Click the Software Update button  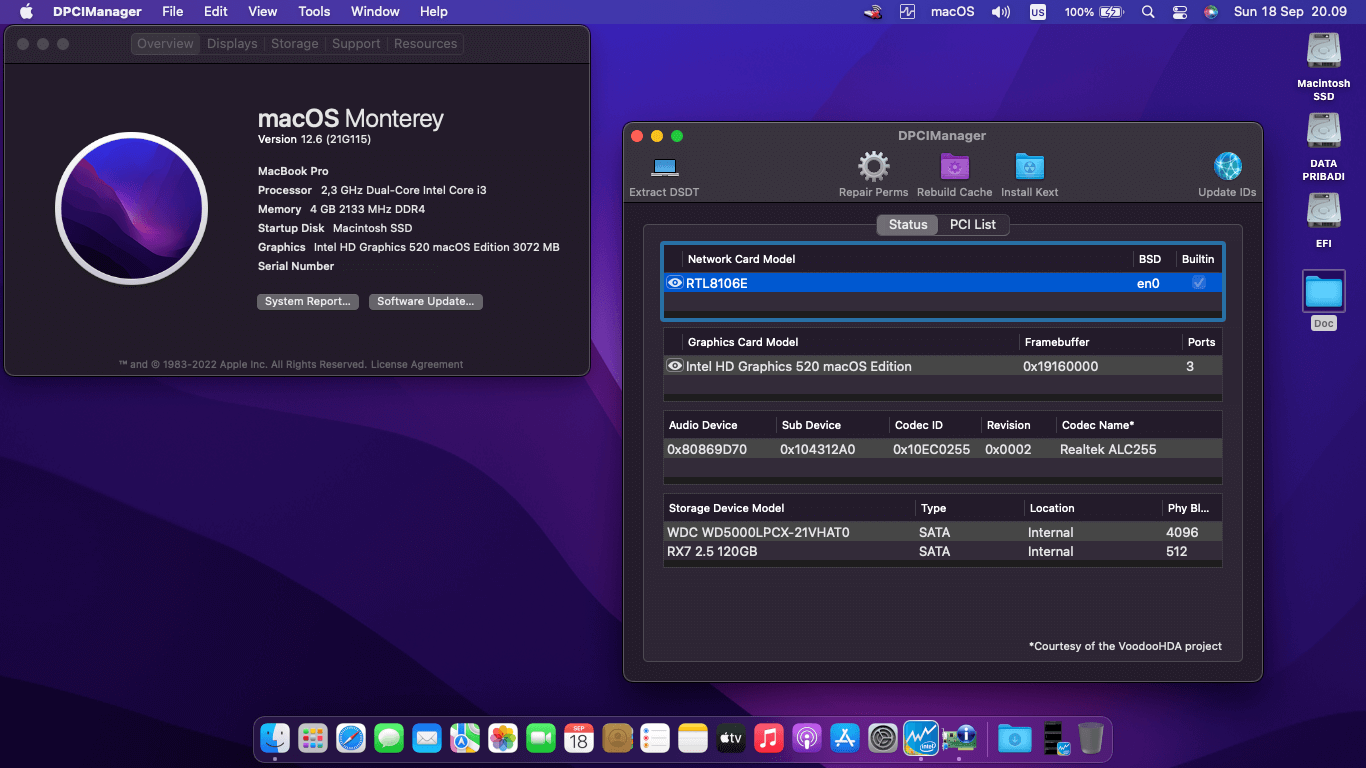point(425,301)
